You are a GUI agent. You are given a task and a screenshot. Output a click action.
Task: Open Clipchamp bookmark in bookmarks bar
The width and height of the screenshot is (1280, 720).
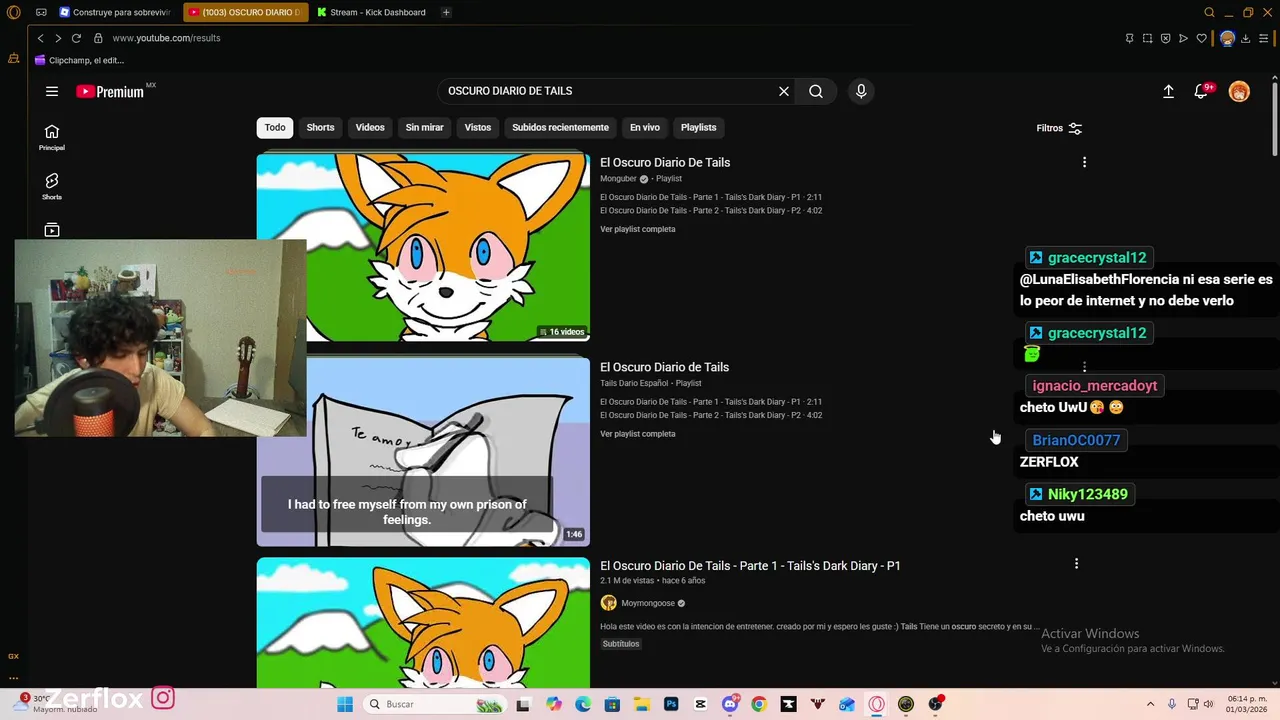pyautogui.click(x=80, y=60)
